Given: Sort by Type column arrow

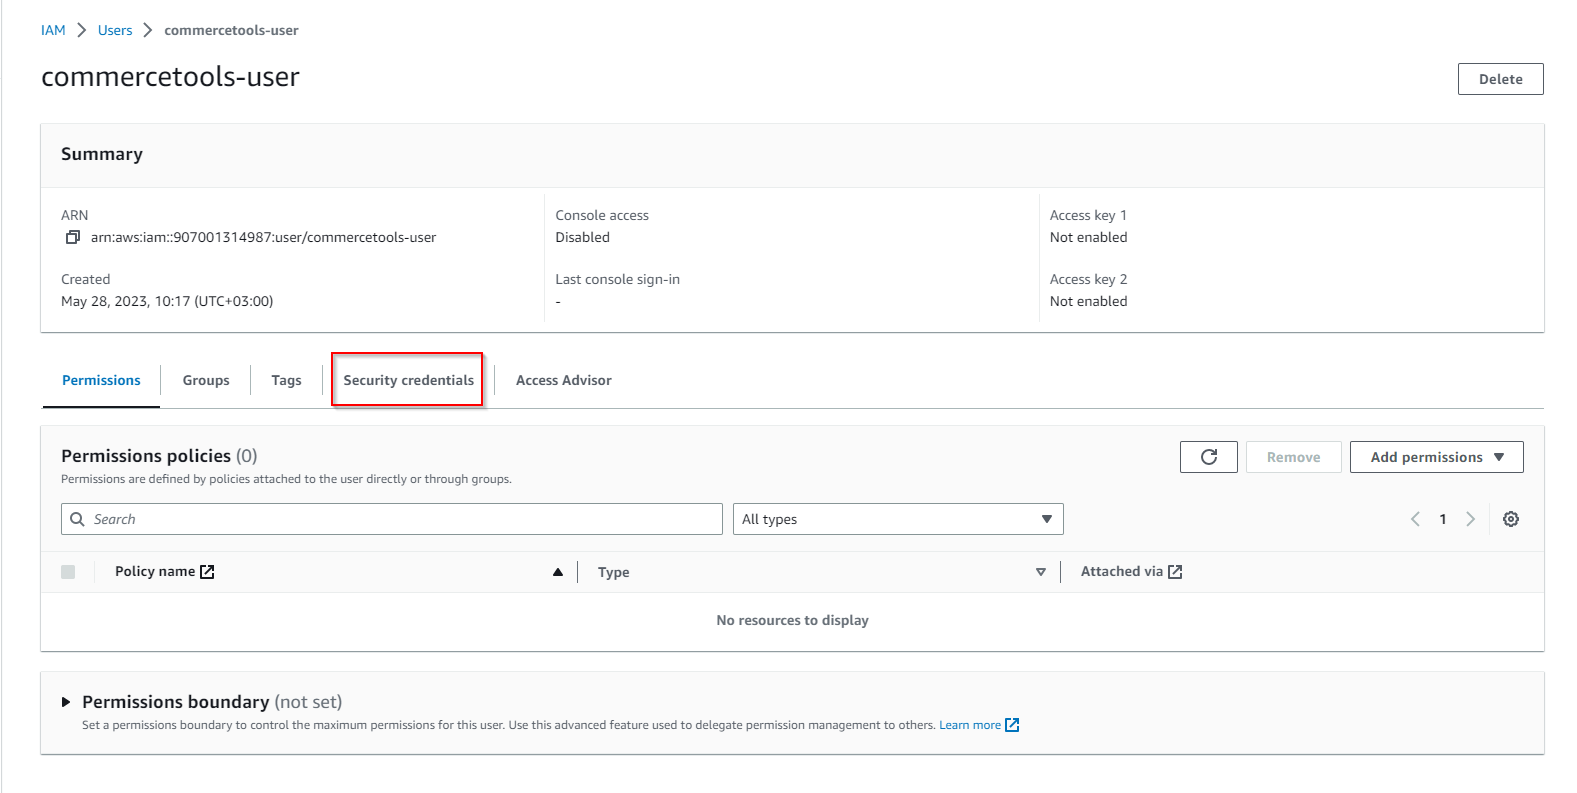Looking at the screenshot, I should tap(1040, 572).
